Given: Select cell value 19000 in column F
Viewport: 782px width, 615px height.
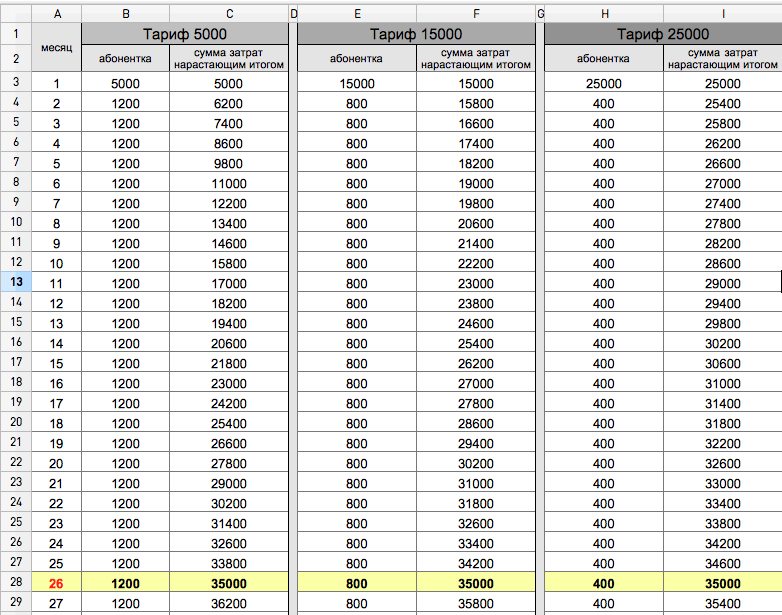Looking at the screenshot, I should (x=476, y=183).
